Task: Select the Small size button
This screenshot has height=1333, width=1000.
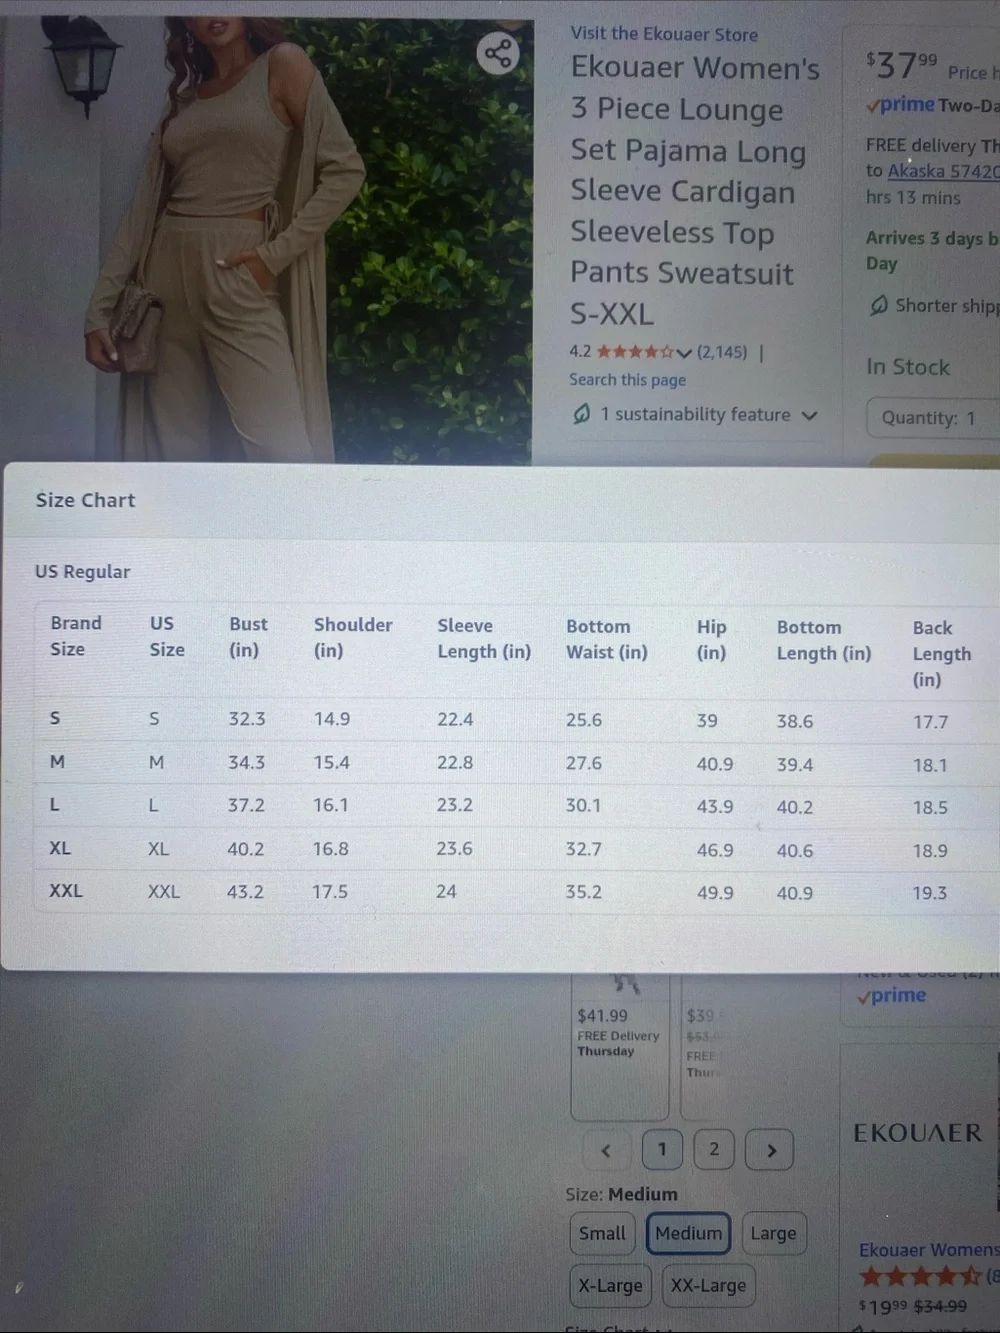Action: point(602,1234)
